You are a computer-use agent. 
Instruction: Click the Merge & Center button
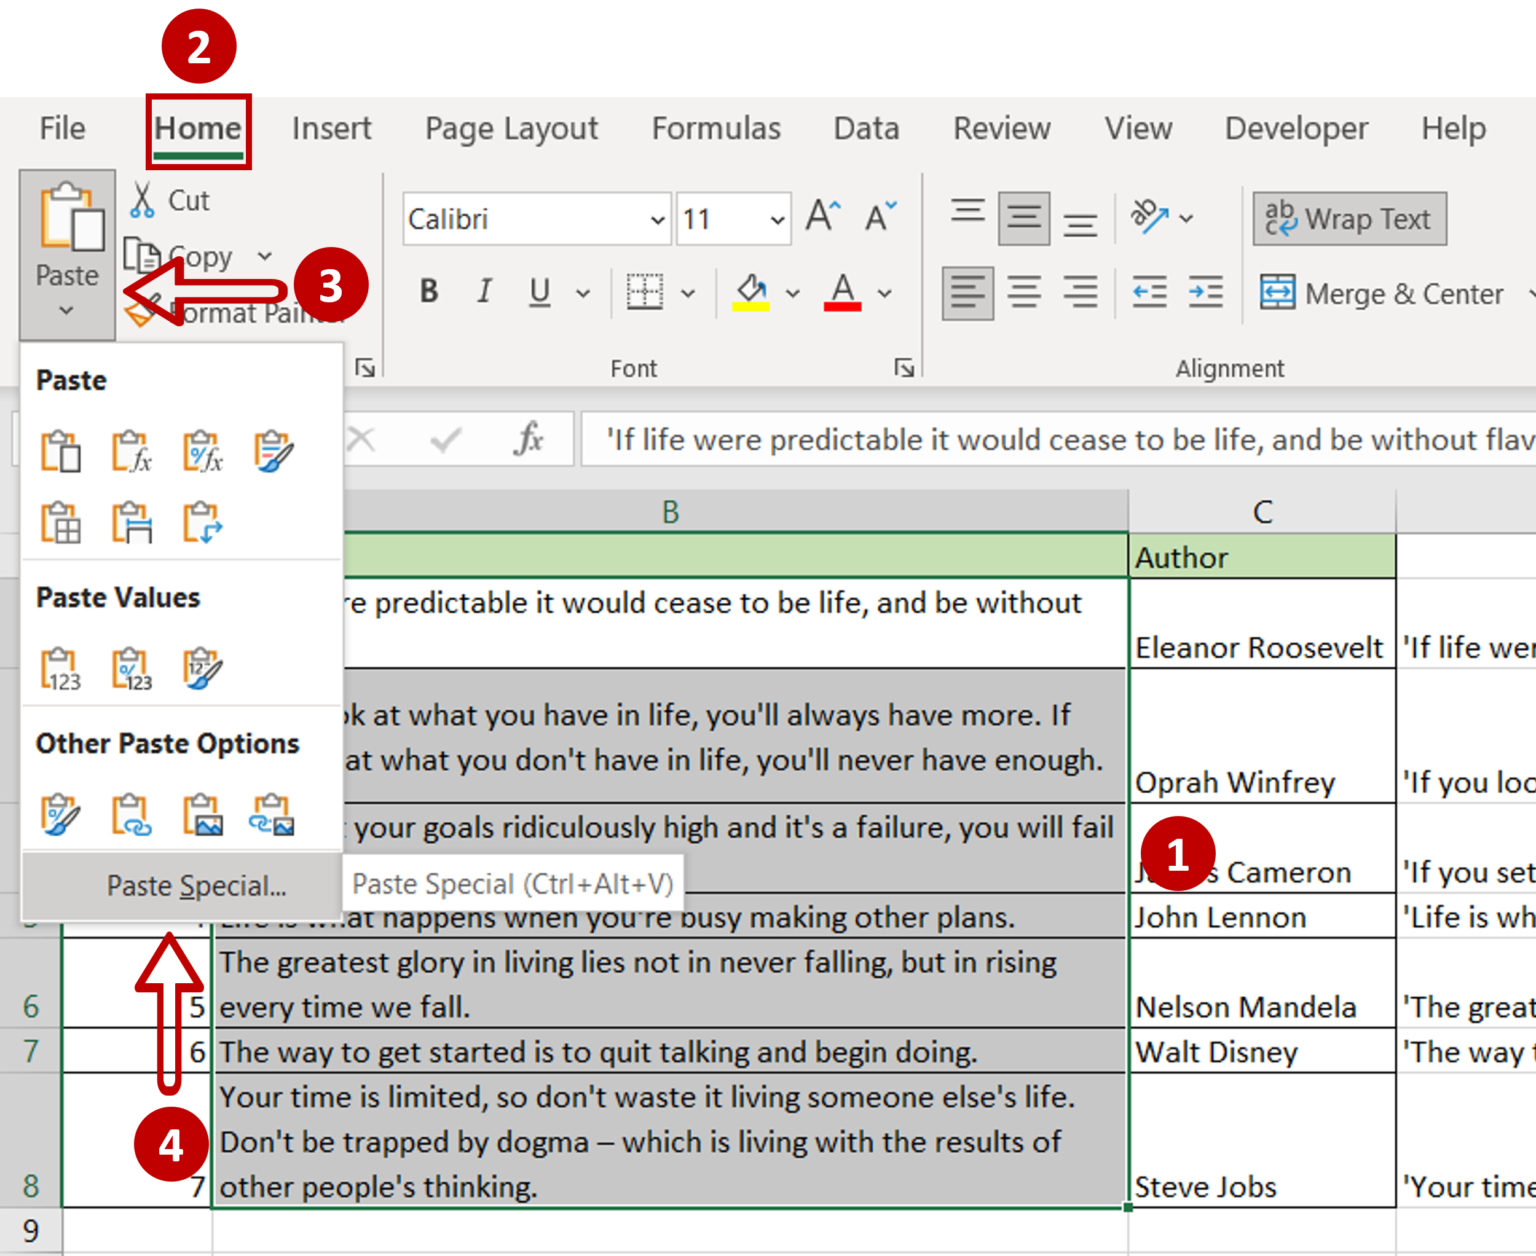pos(1383,294)
